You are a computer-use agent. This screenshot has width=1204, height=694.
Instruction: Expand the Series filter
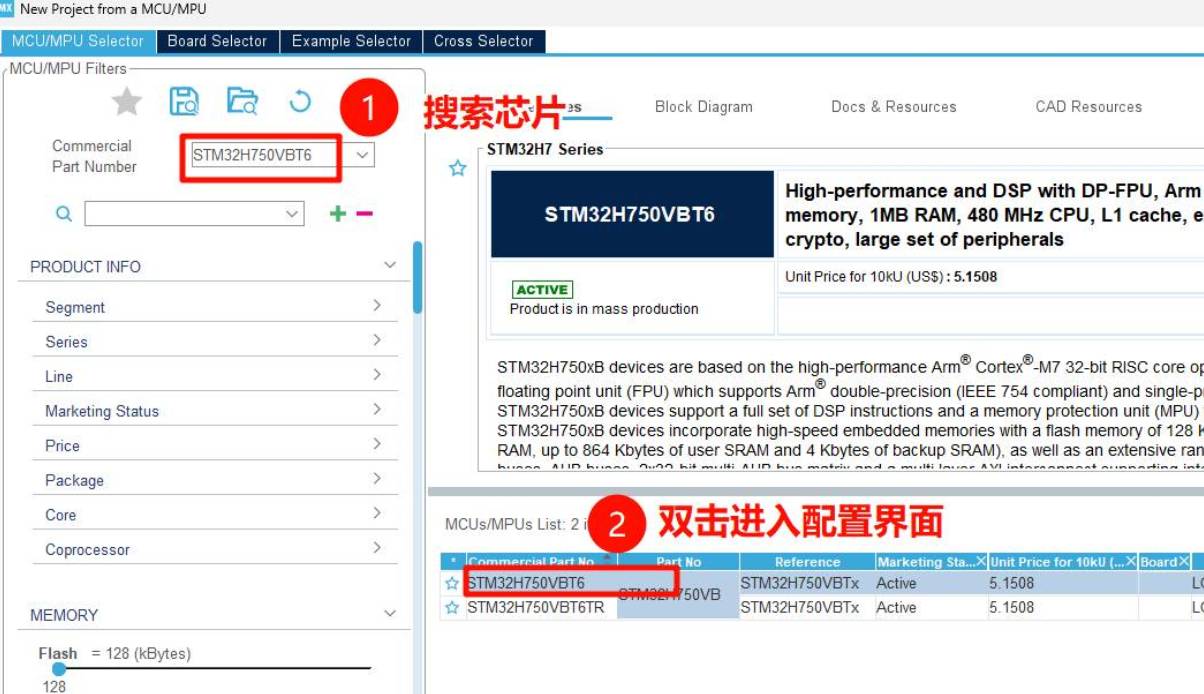point(377,340)
